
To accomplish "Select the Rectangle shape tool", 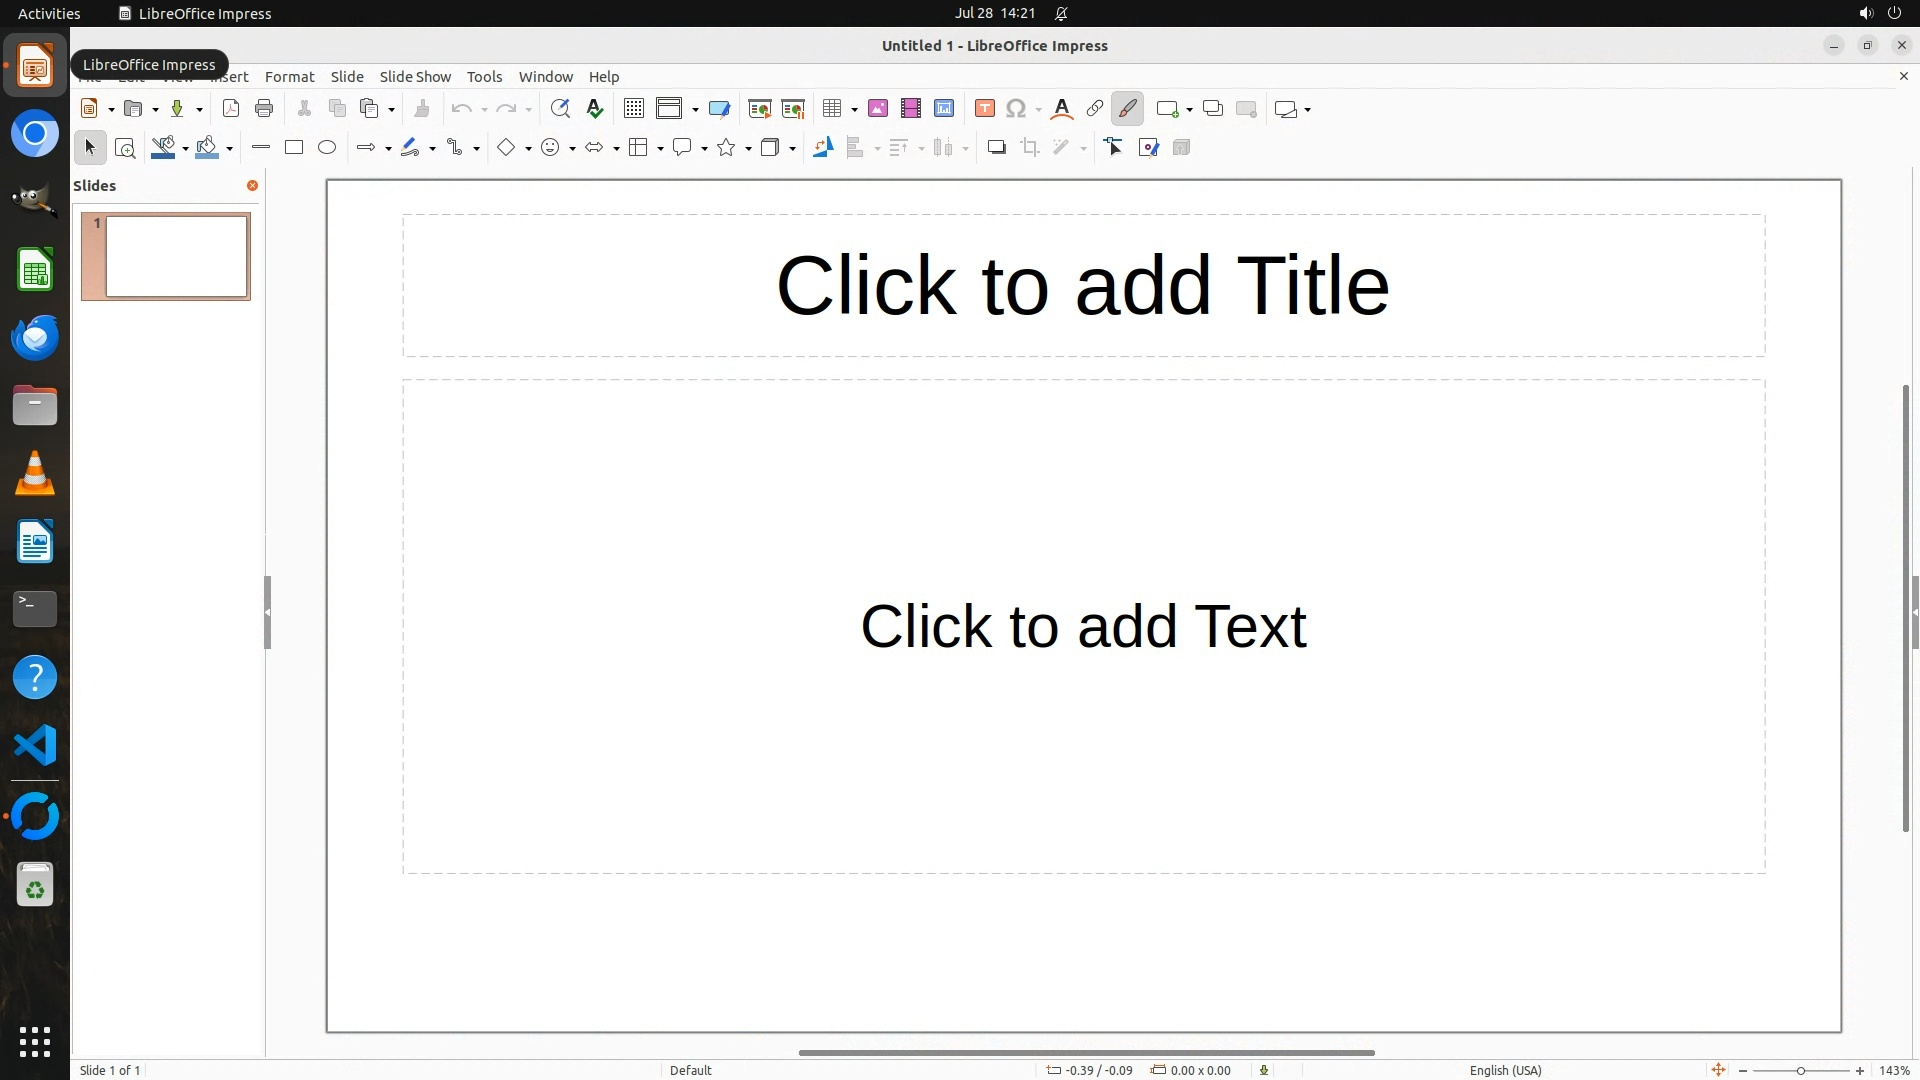I will pos(294,148).
